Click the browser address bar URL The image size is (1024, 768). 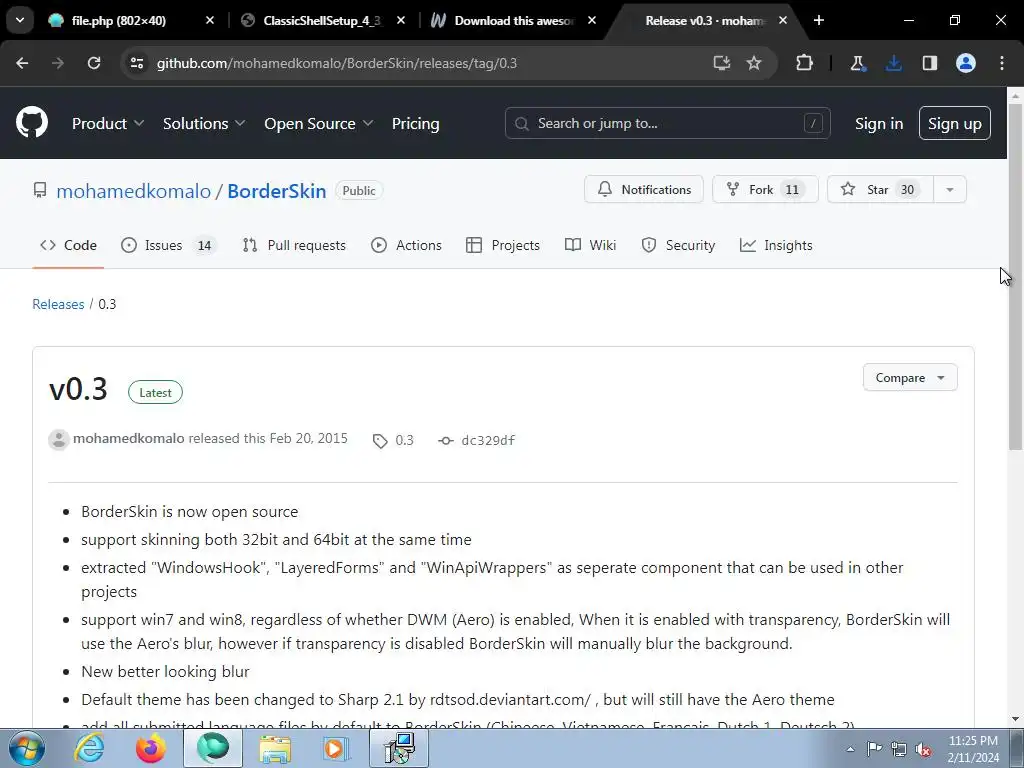coord(337,63)
